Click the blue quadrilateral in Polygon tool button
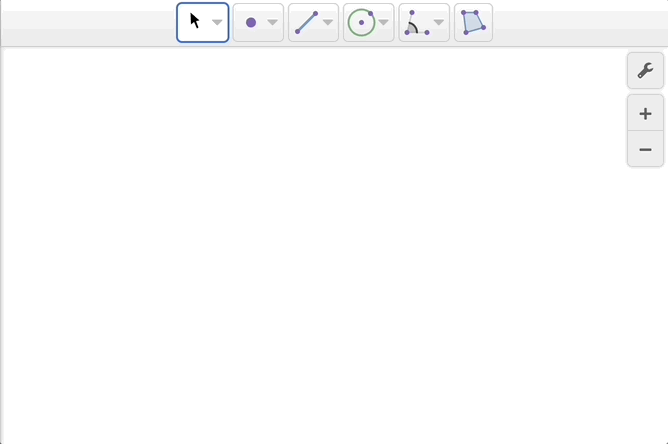The height and width of the screenshot is (444, 668). click(473, 22)
